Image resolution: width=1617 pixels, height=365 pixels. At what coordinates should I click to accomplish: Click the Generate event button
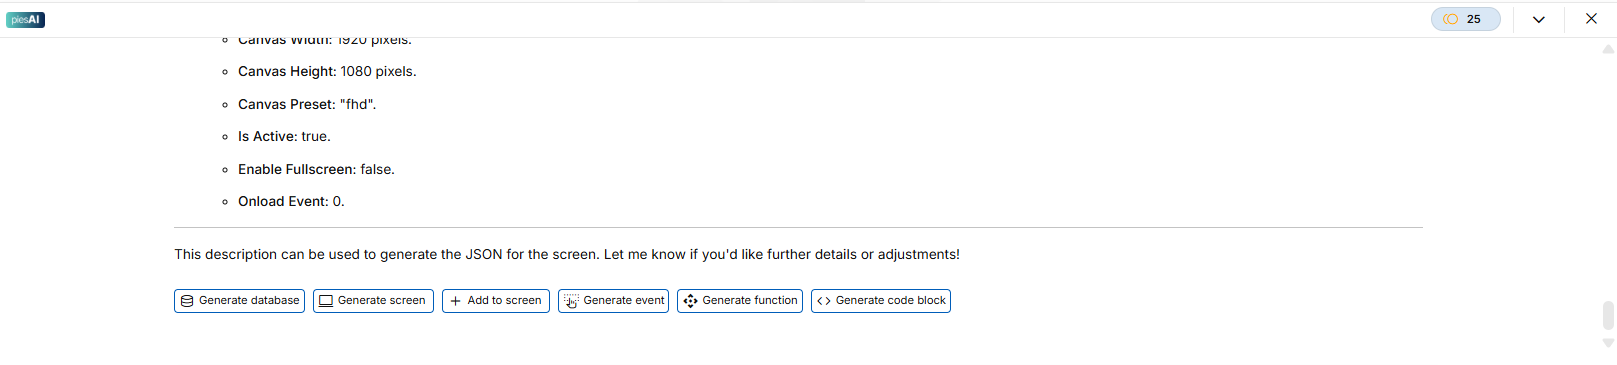[613, 301]
